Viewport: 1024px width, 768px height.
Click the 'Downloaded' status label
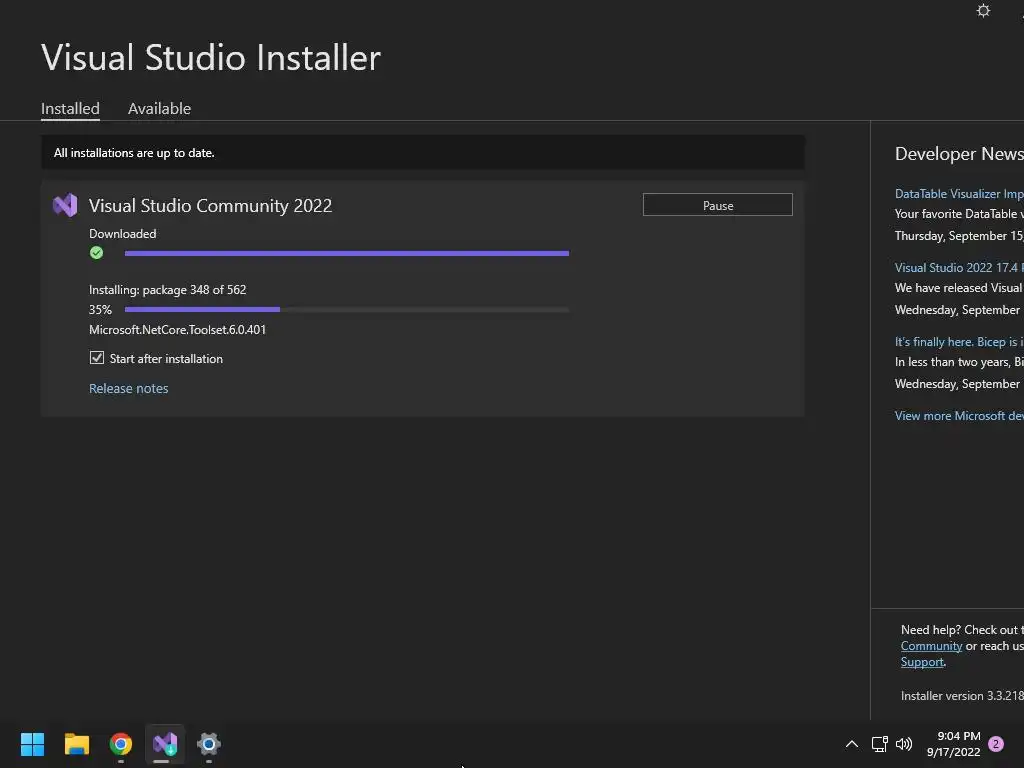[123, 234]
